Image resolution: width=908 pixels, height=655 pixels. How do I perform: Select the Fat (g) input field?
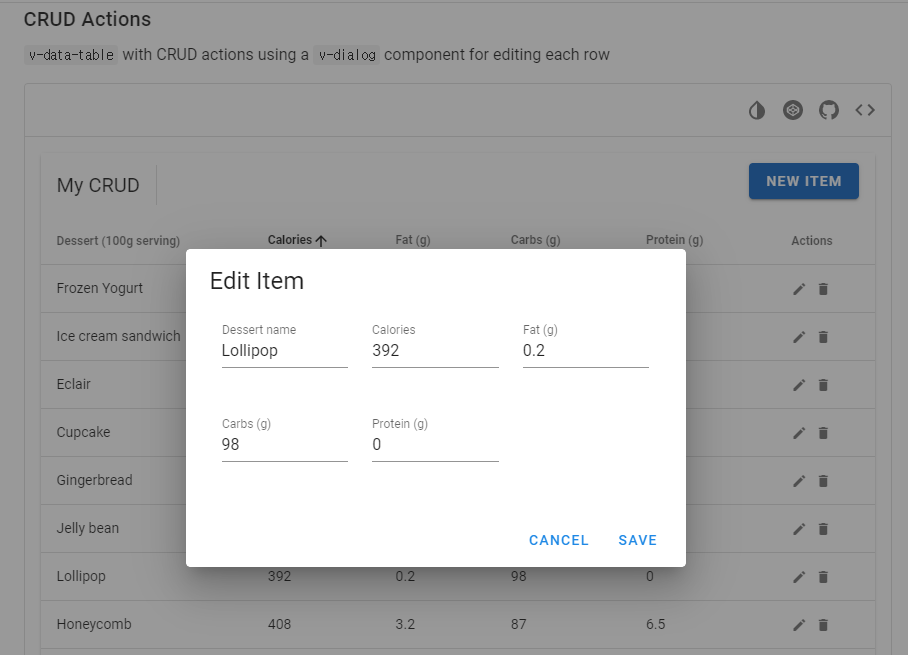click(585, 351)
